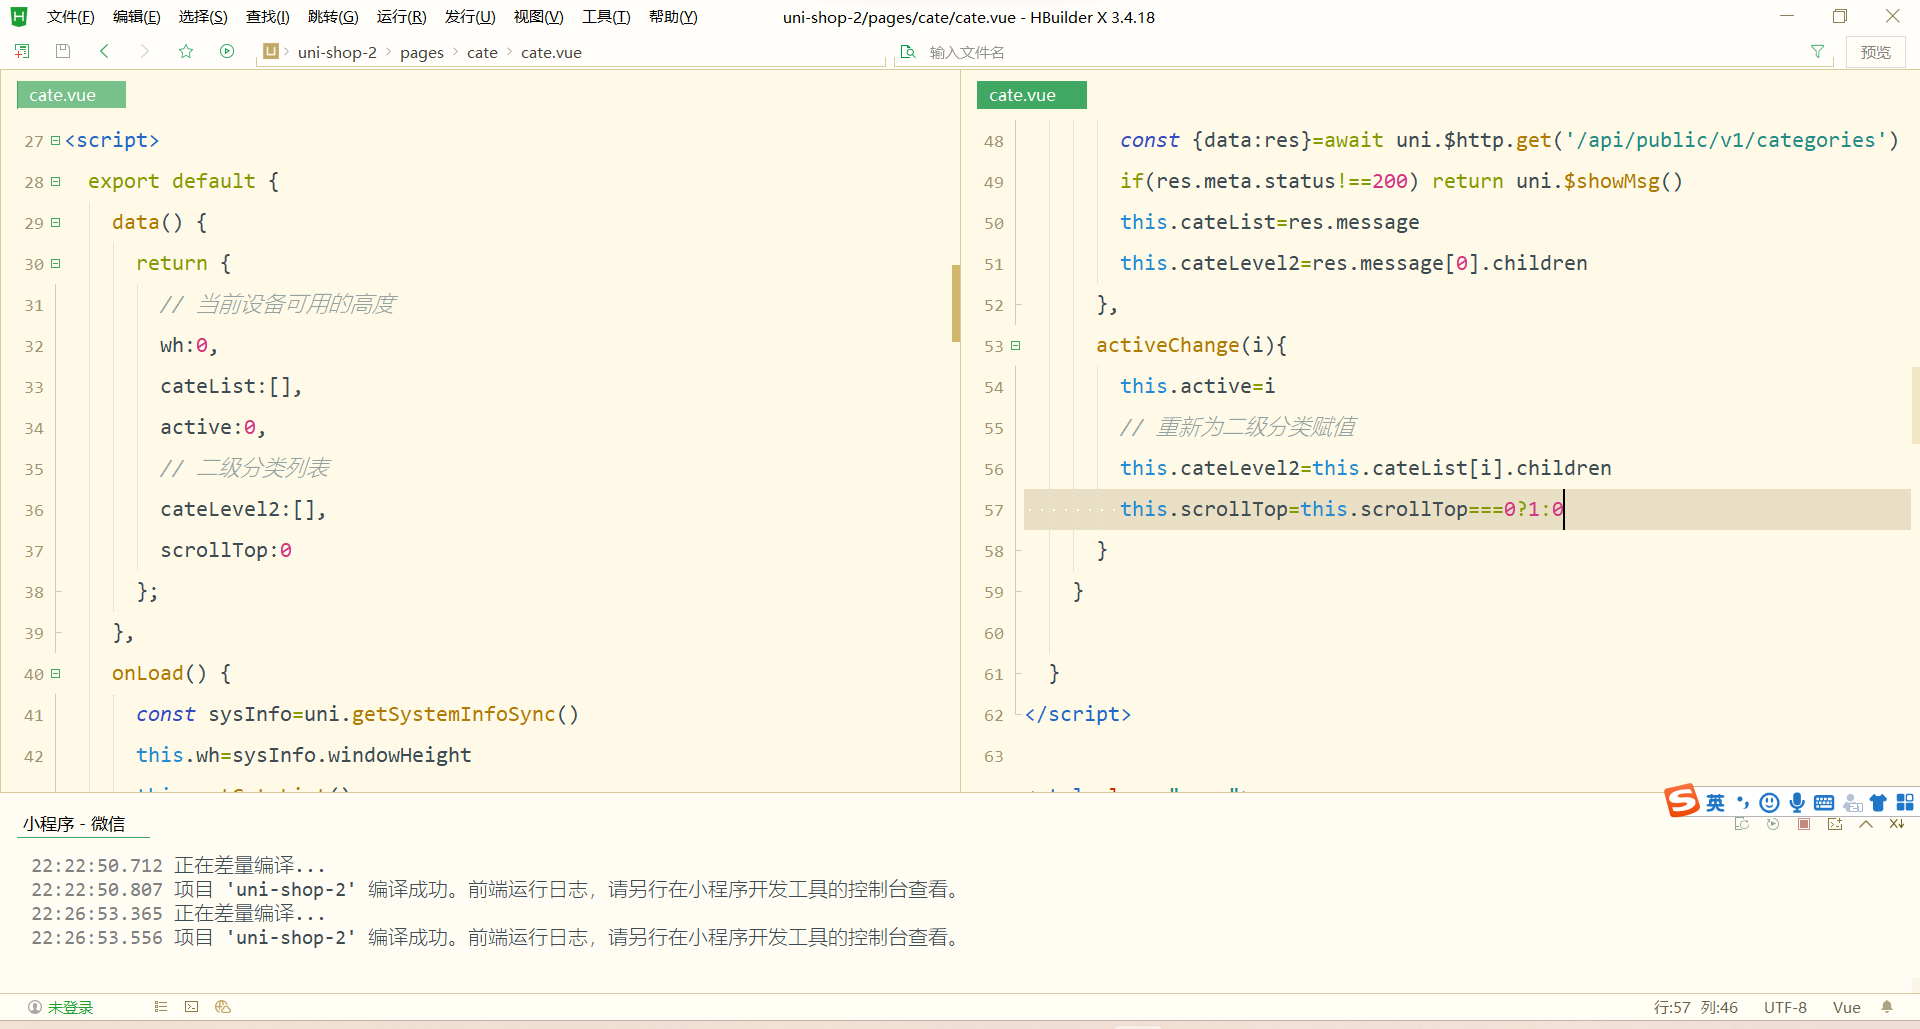The height and width of the screenshot is (1029, 1920).
Task: Collapse export default fold at line 28
Action: coord(55,182)
